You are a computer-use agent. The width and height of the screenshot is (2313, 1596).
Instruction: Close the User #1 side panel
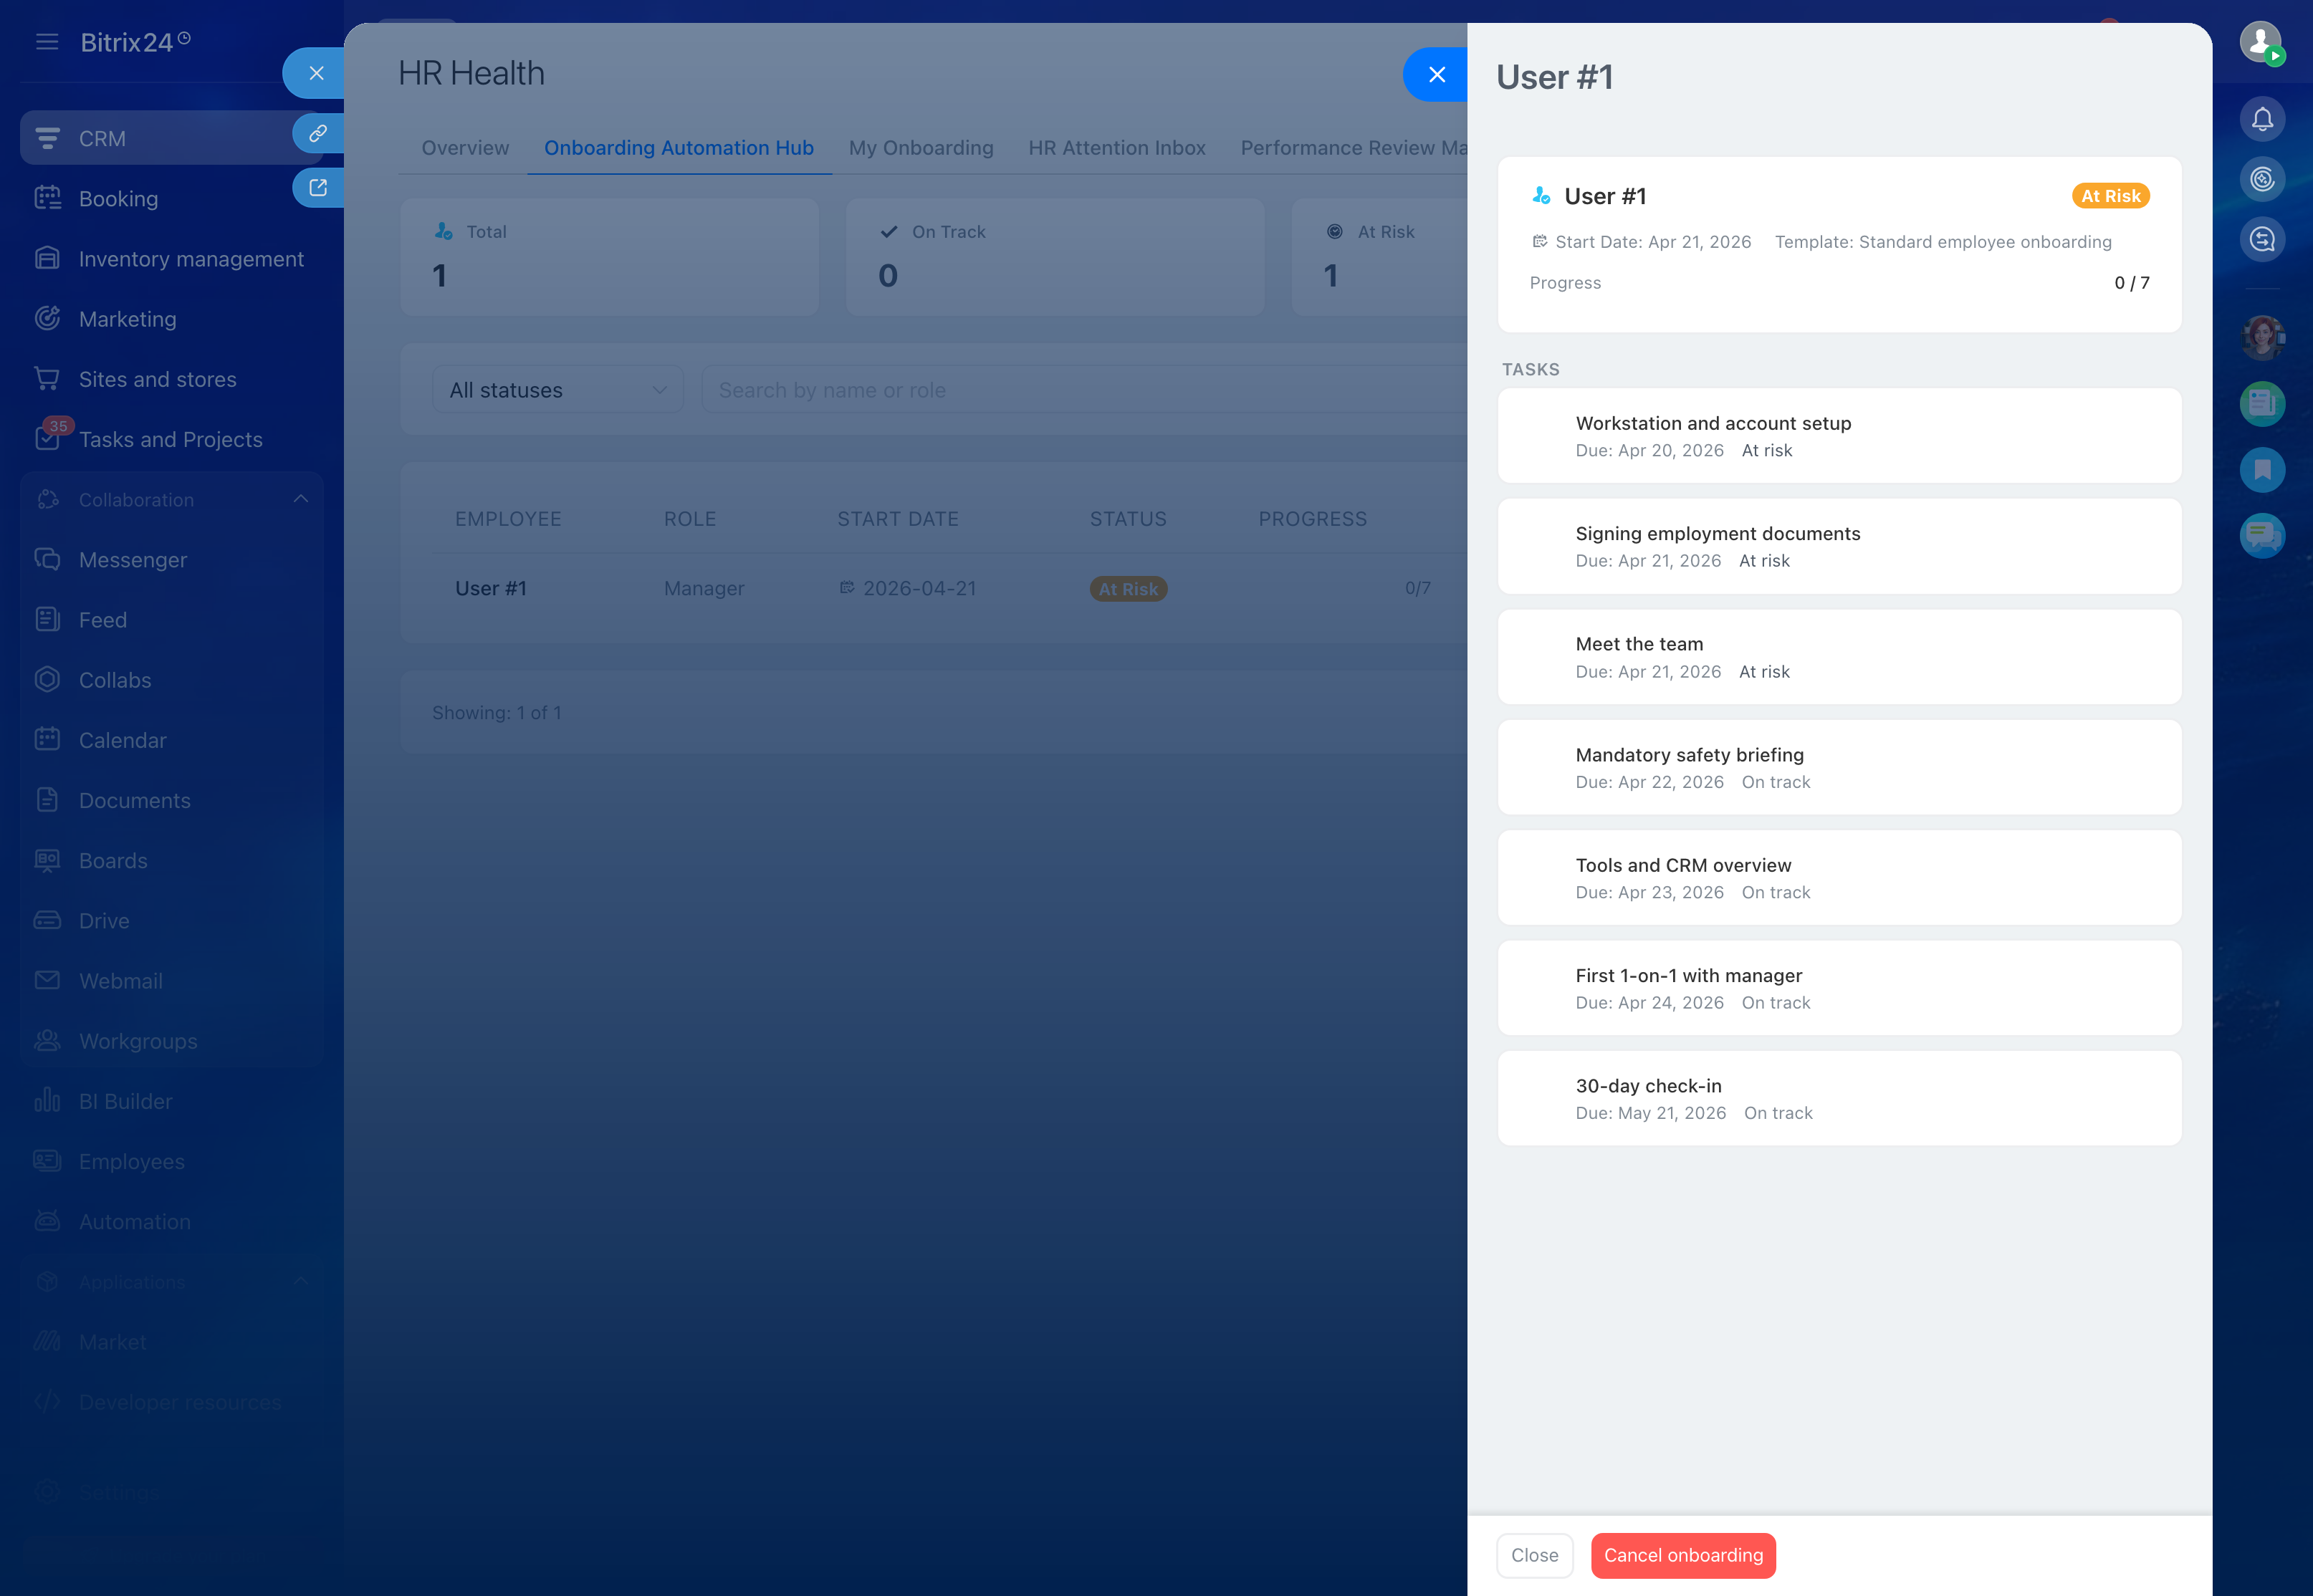click(x=1436, y=74)
